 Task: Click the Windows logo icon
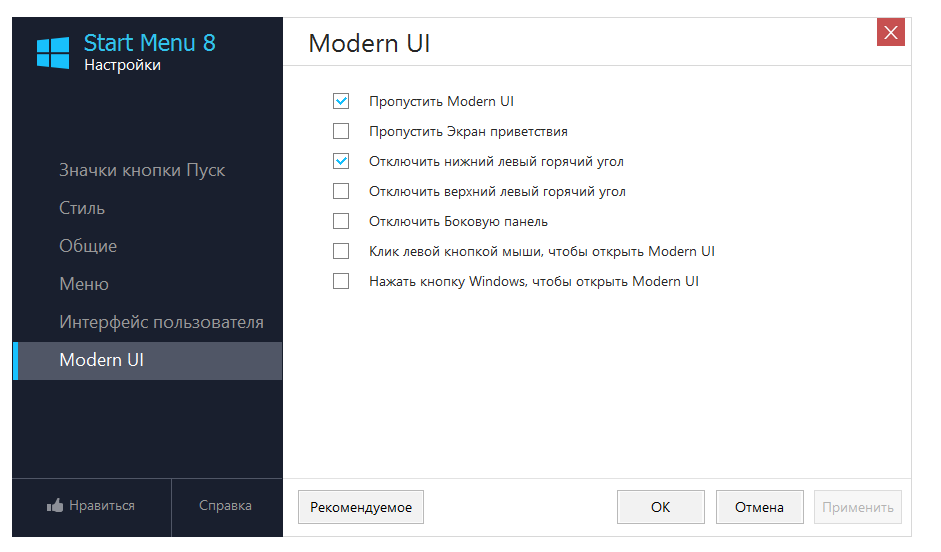[53, 53]
